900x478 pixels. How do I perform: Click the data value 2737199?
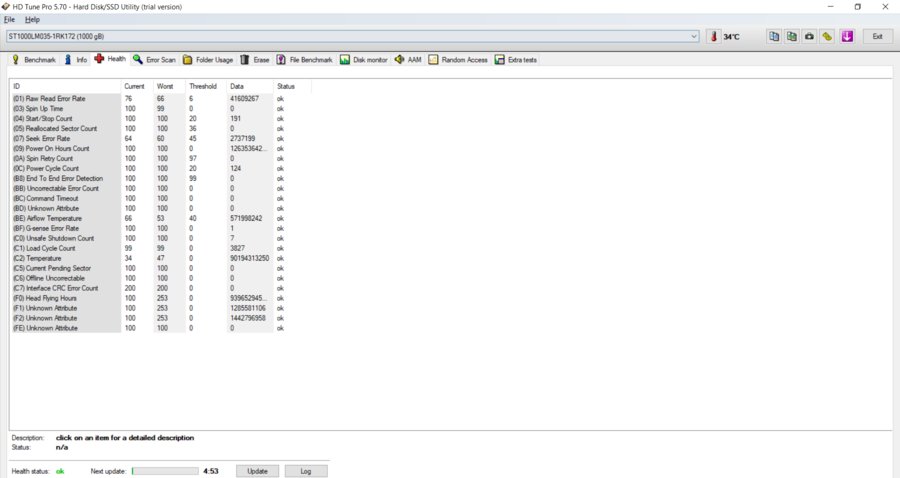[243, 138]
